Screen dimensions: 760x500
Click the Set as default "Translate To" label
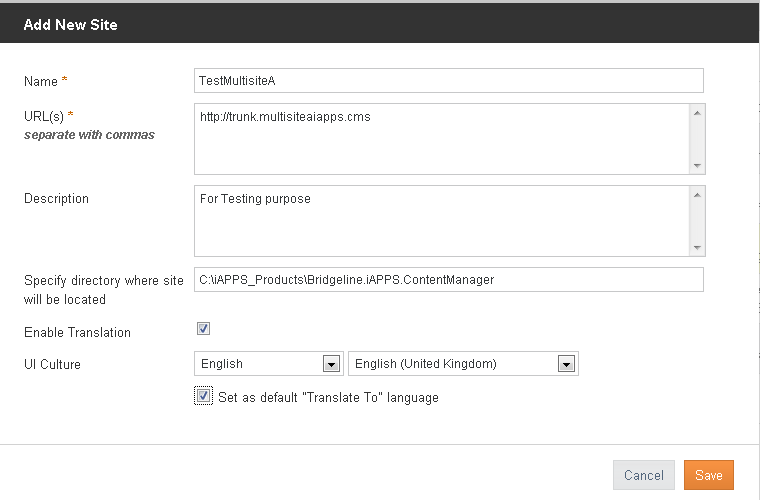click(328, 398)
